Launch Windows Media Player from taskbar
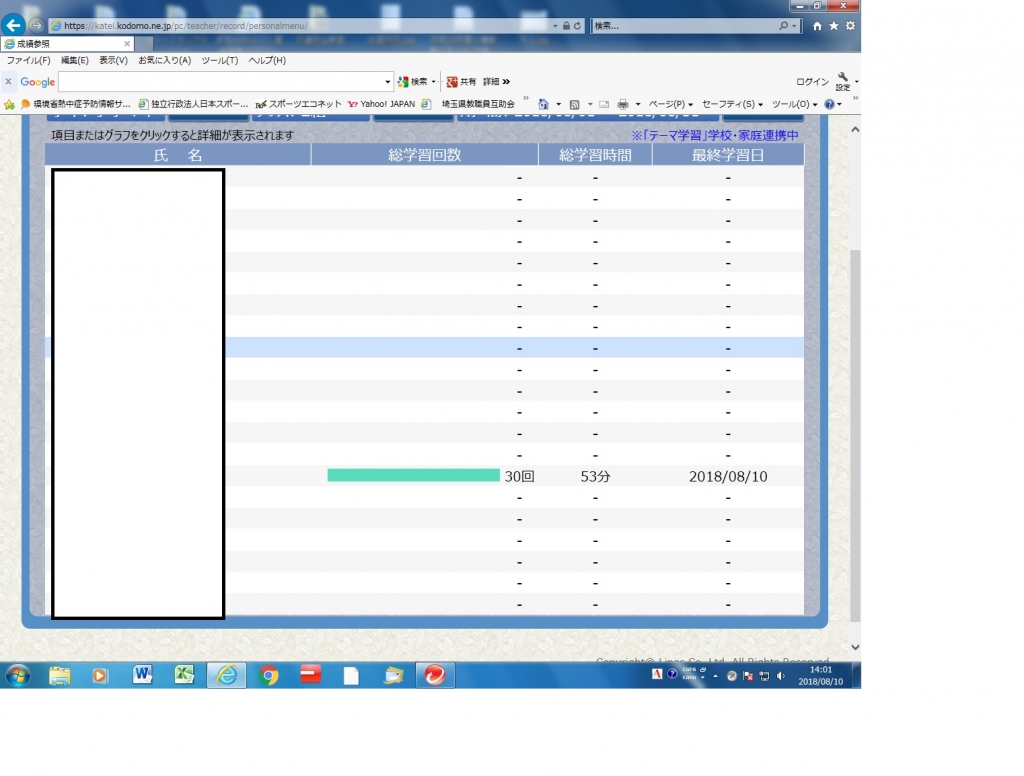This screenshot has width=1024, height=776. click(100, 675)
